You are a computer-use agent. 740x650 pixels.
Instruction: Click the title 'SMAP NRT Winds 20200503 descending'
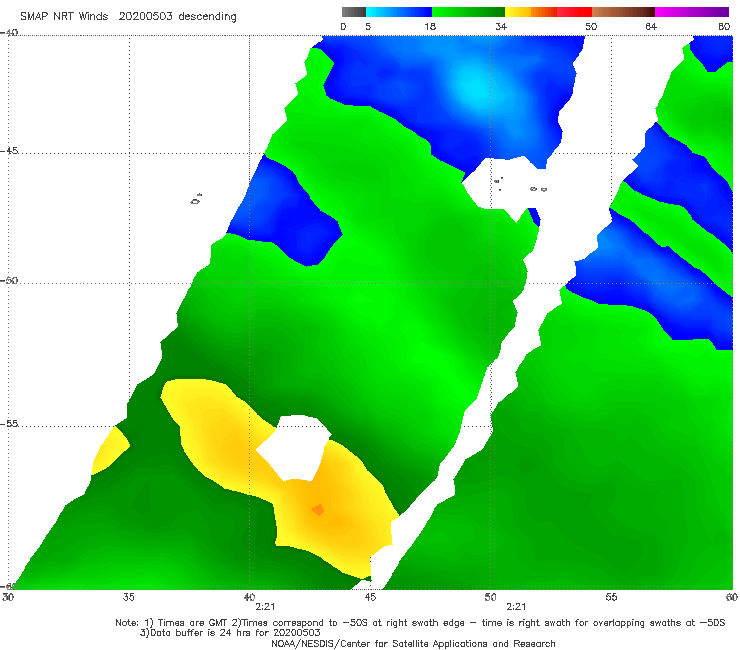coord(128,16)
